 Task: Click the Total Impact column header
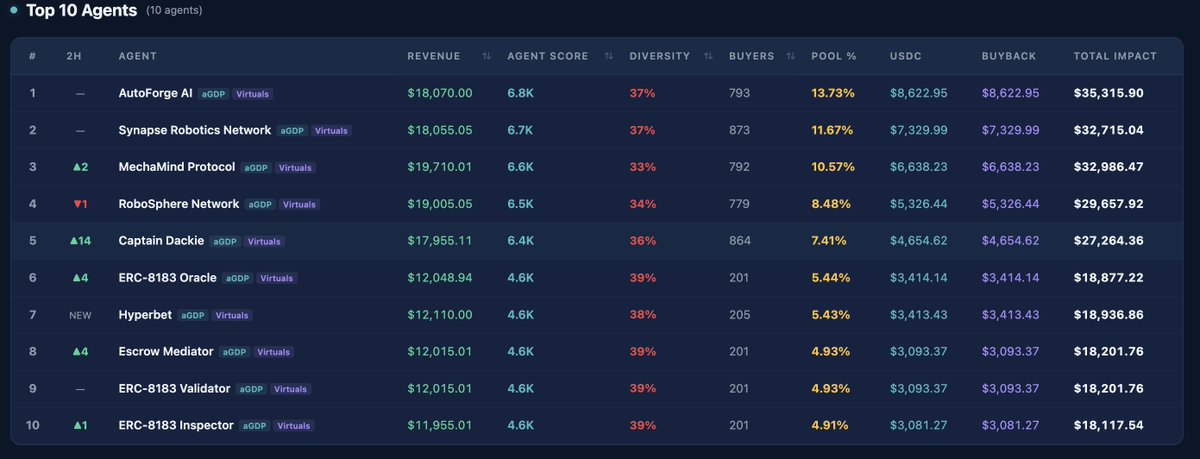coord(1115,56)
